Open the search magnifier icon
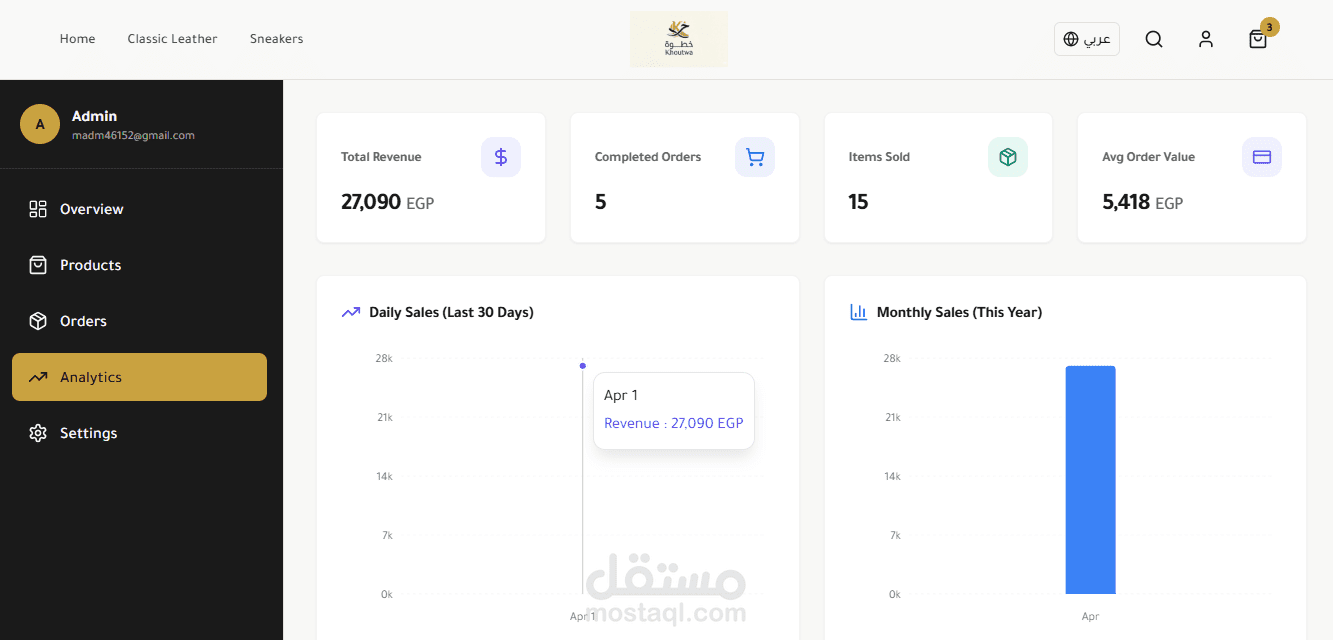The width and height of the screenshot is (1333, 640). coord(1154,39)
